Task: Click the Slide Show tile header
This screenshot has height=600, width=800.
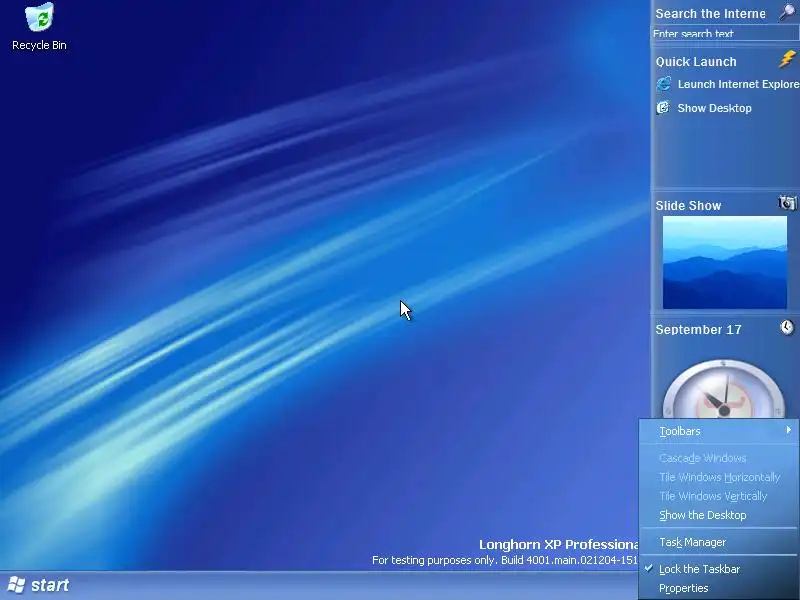Action: 688,206
